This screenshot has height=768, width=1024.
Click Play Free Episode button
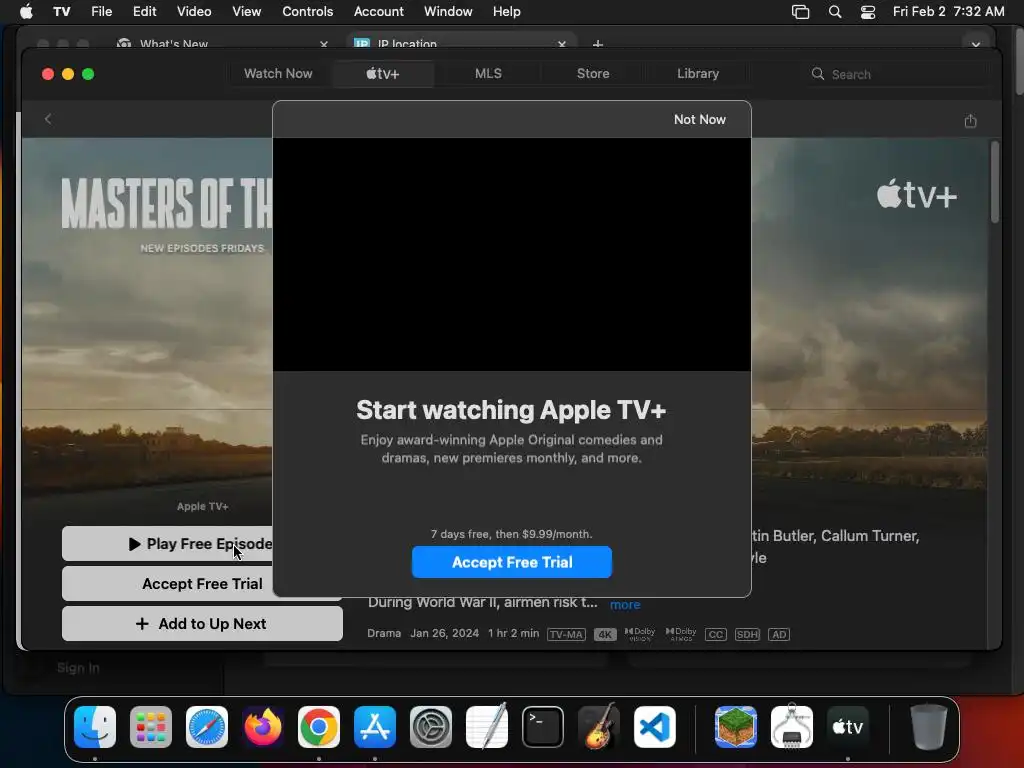point(167,543)
